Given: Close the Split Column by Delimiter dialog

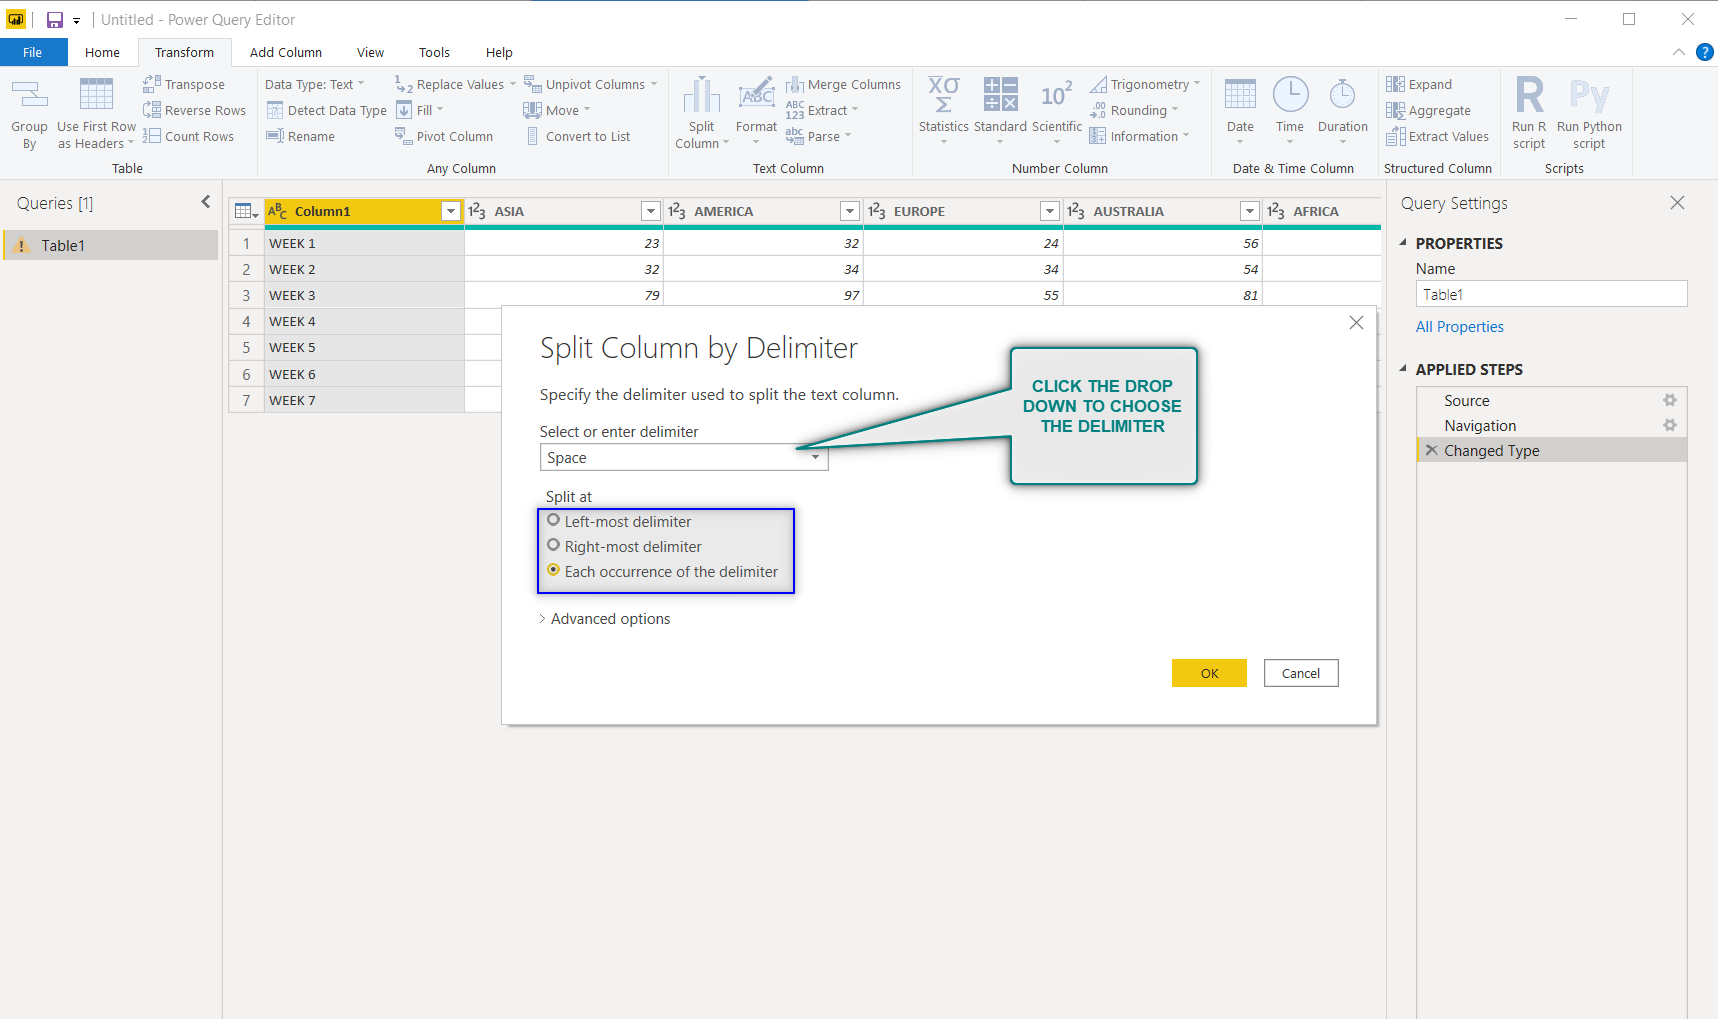Looking at the screenshot, I should 1356,322.
